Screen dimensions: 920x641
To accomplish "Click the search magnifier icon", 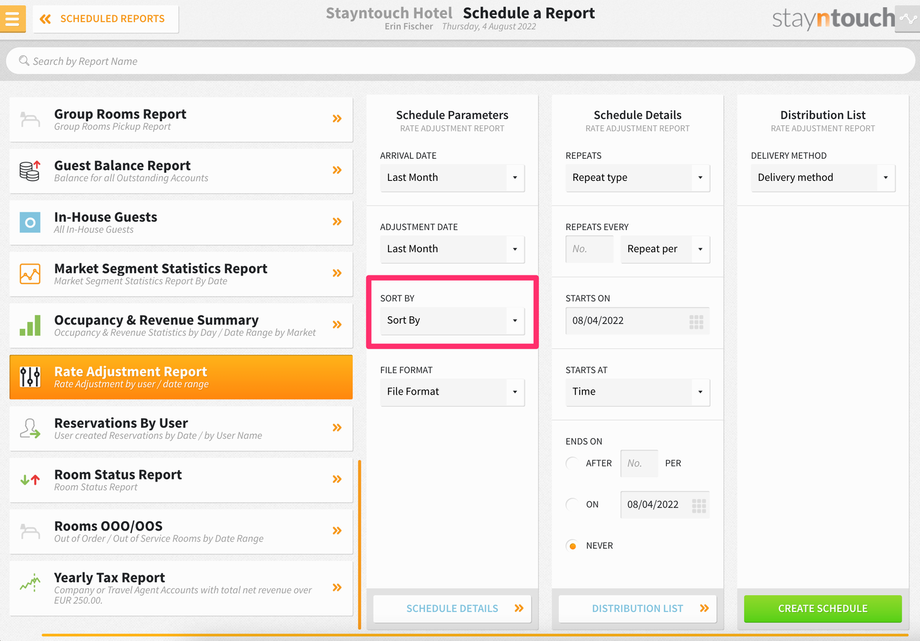I will point(24,60).
